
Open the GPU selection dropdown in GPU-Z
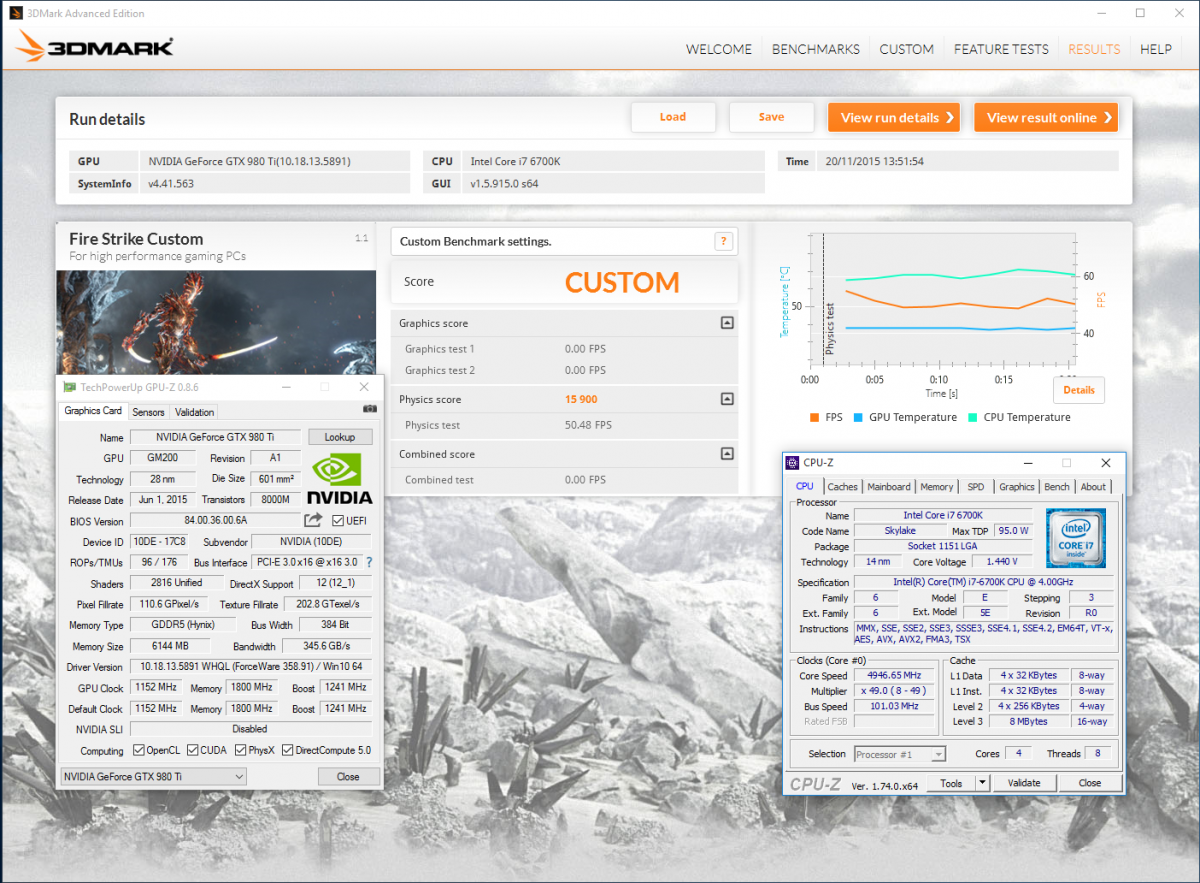coord(153,776)
